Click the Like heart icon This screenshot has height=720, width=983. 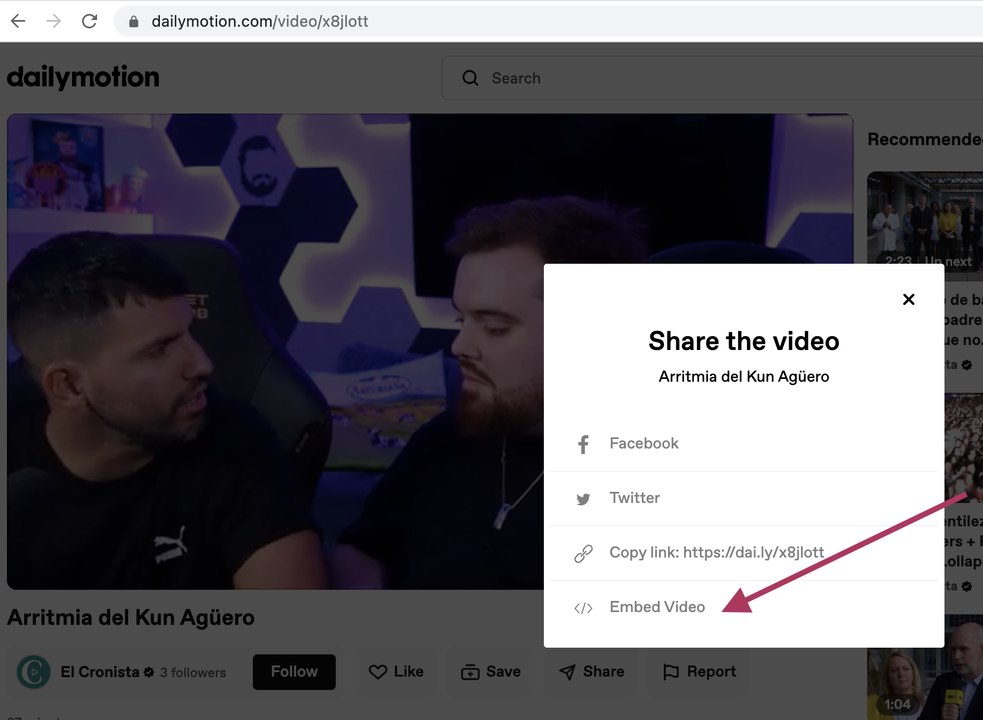(377, 672)
